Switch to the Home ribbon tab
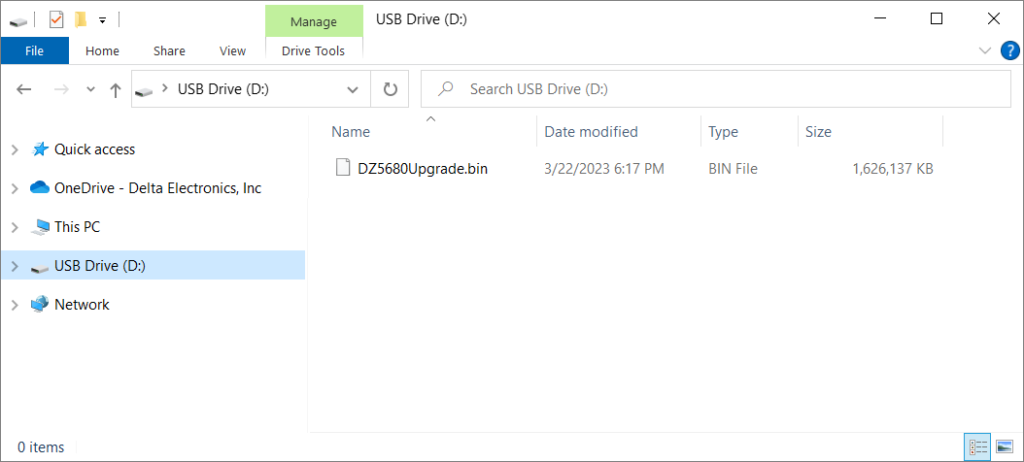The width and height of the screenshot is (1024, 462). 103,50
